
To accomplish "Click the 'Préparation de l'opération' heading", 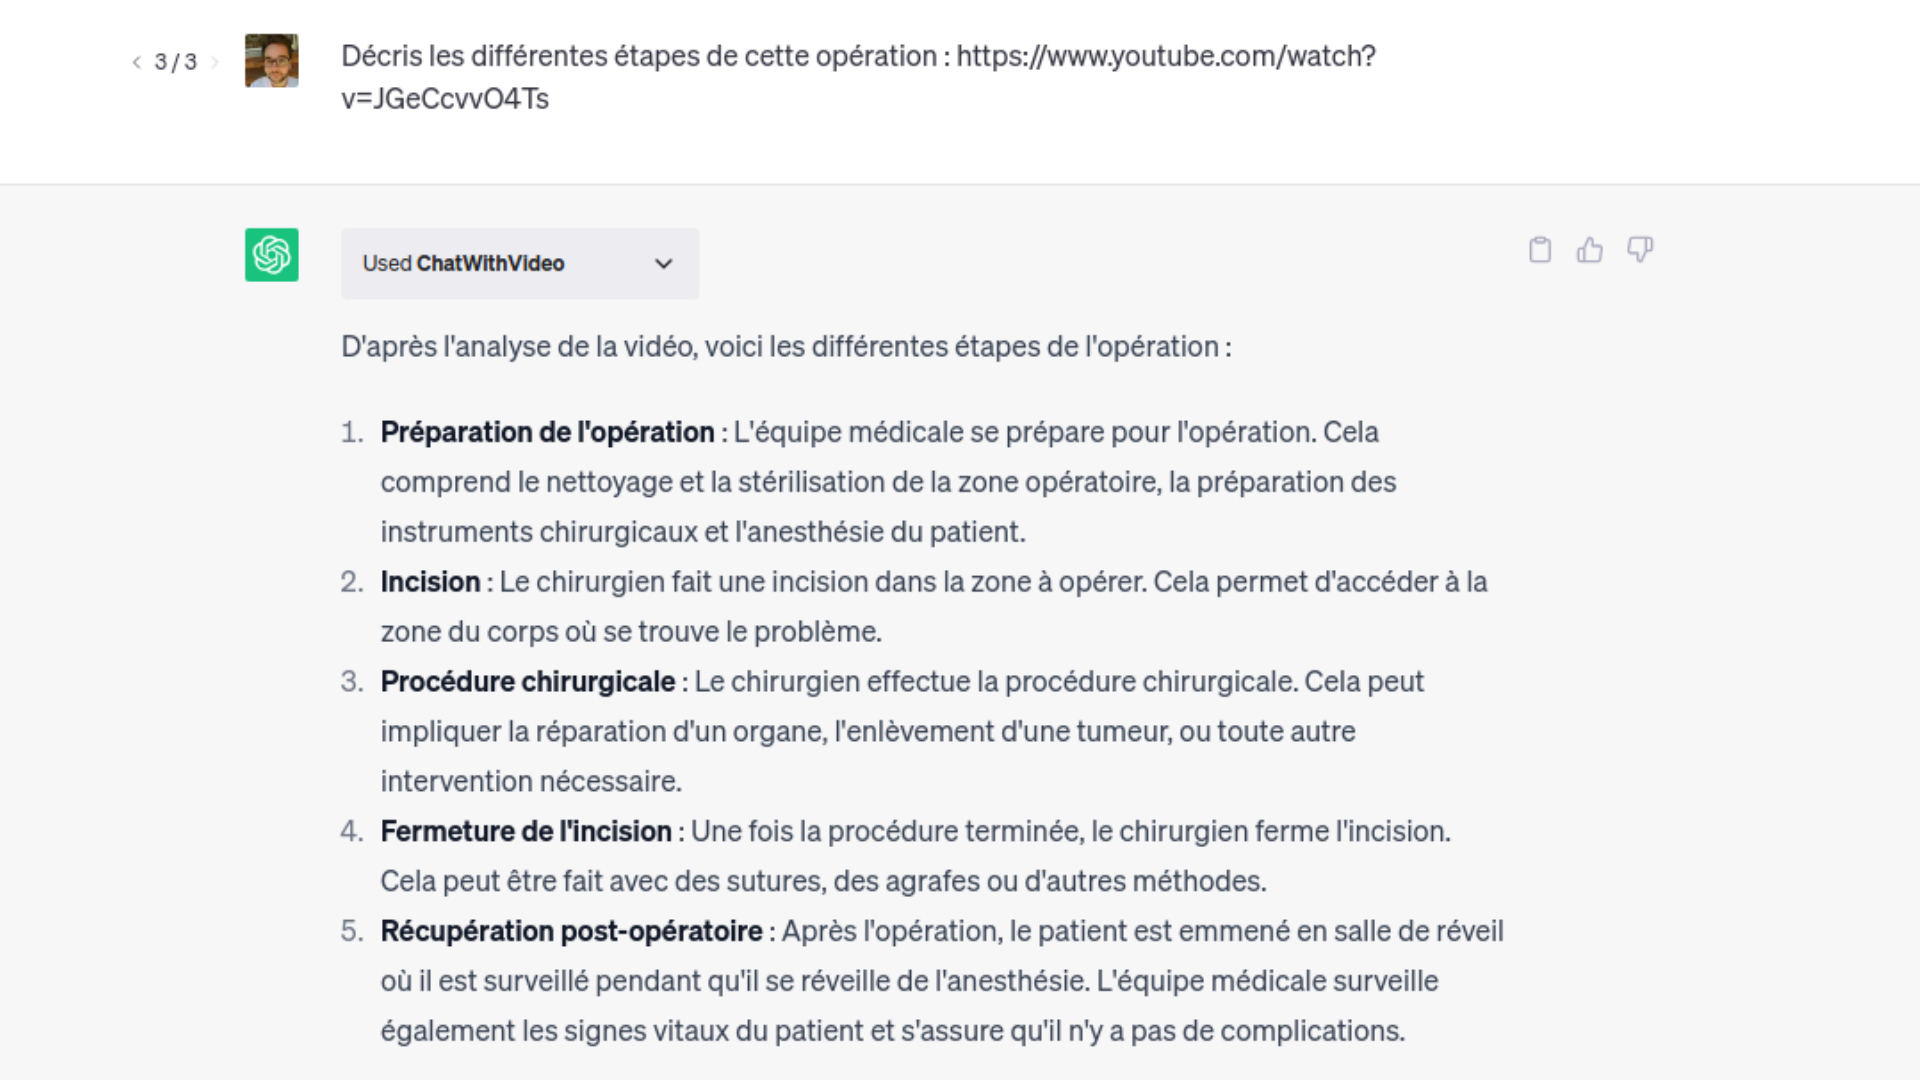I will point(547,432).
